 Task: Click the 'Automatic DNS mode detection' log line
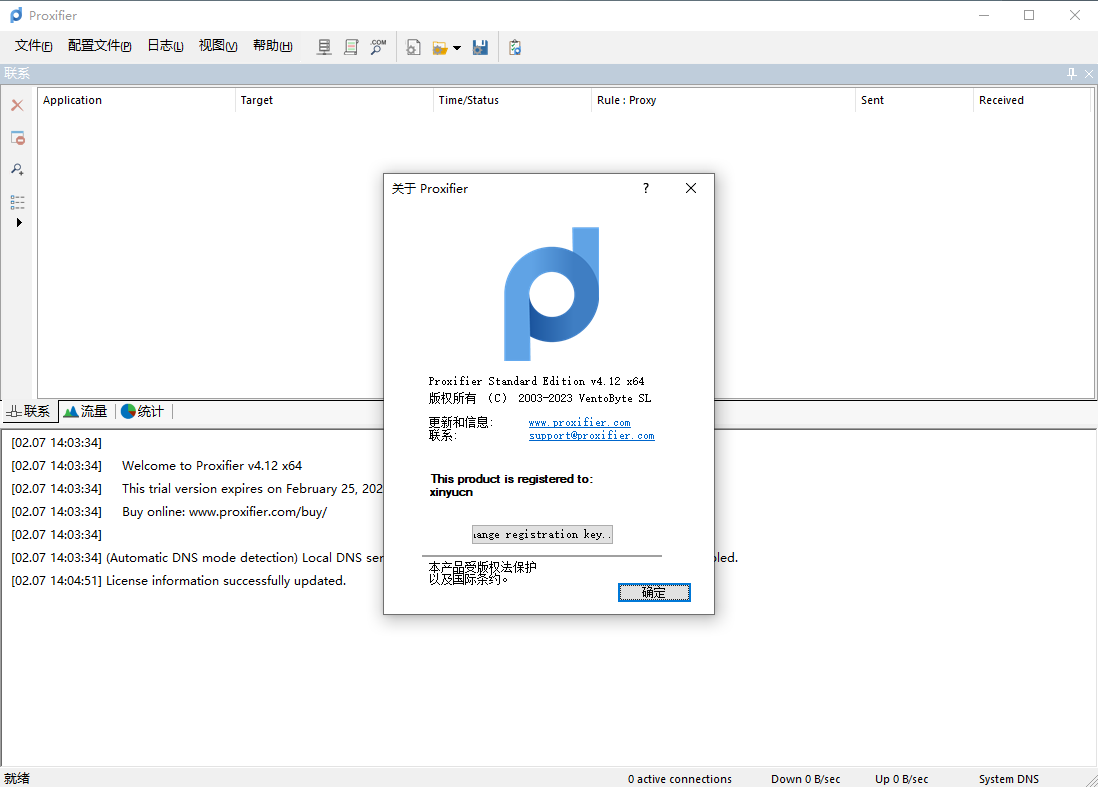pyautogui.click(x=244, y=557)
